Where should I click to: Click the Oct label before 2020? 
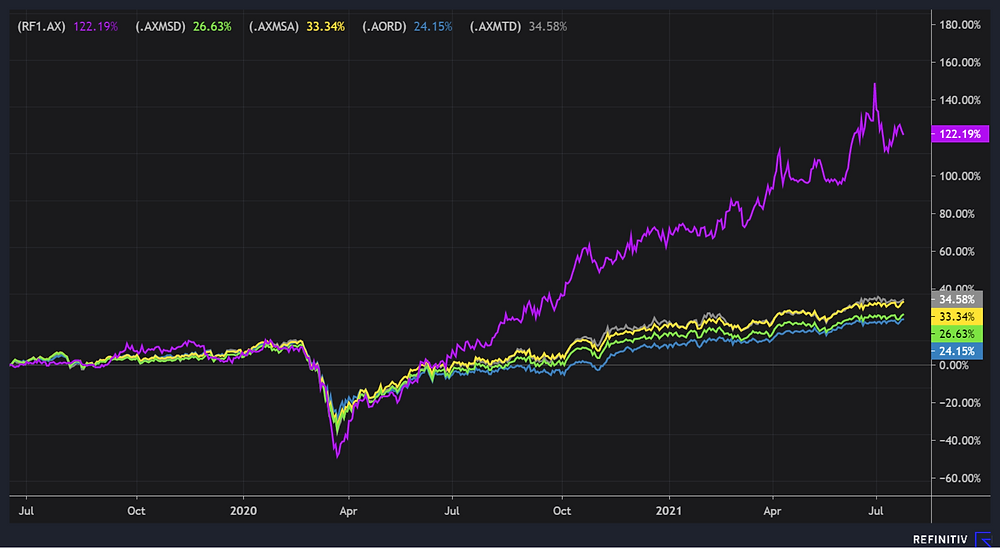click(136, 511)
